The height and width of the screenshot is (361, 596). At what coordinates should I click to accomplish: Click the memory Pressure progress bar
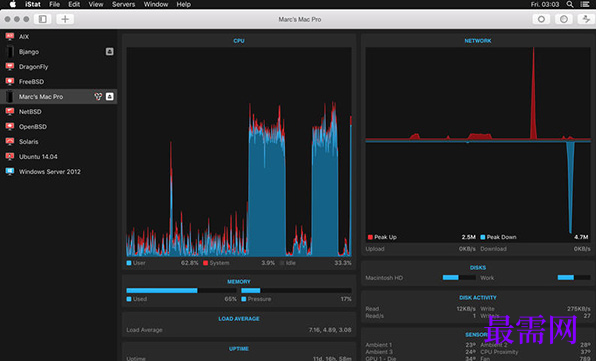point(296,290)
